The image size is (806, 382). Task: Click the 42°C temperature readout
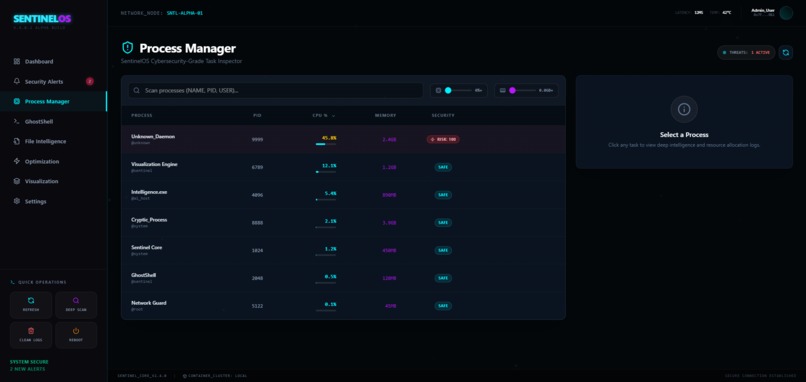coord(727,12)
